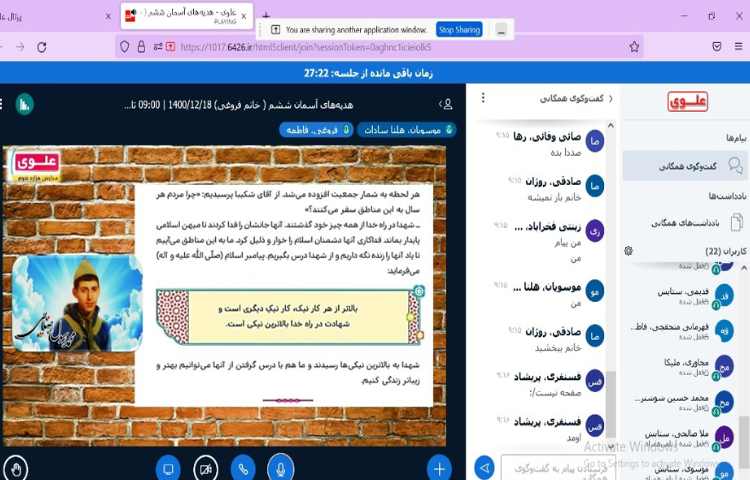Click the permissions icon in address bar

157,47
